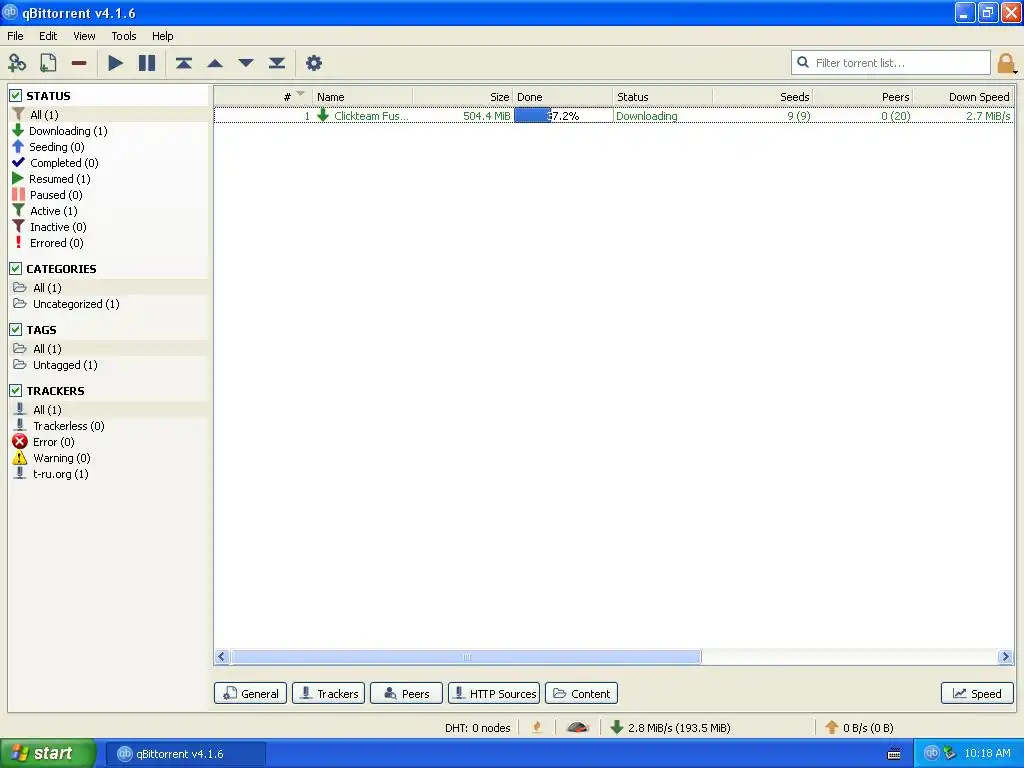Click the Add torrent link toolbar icon

point(17,63)
